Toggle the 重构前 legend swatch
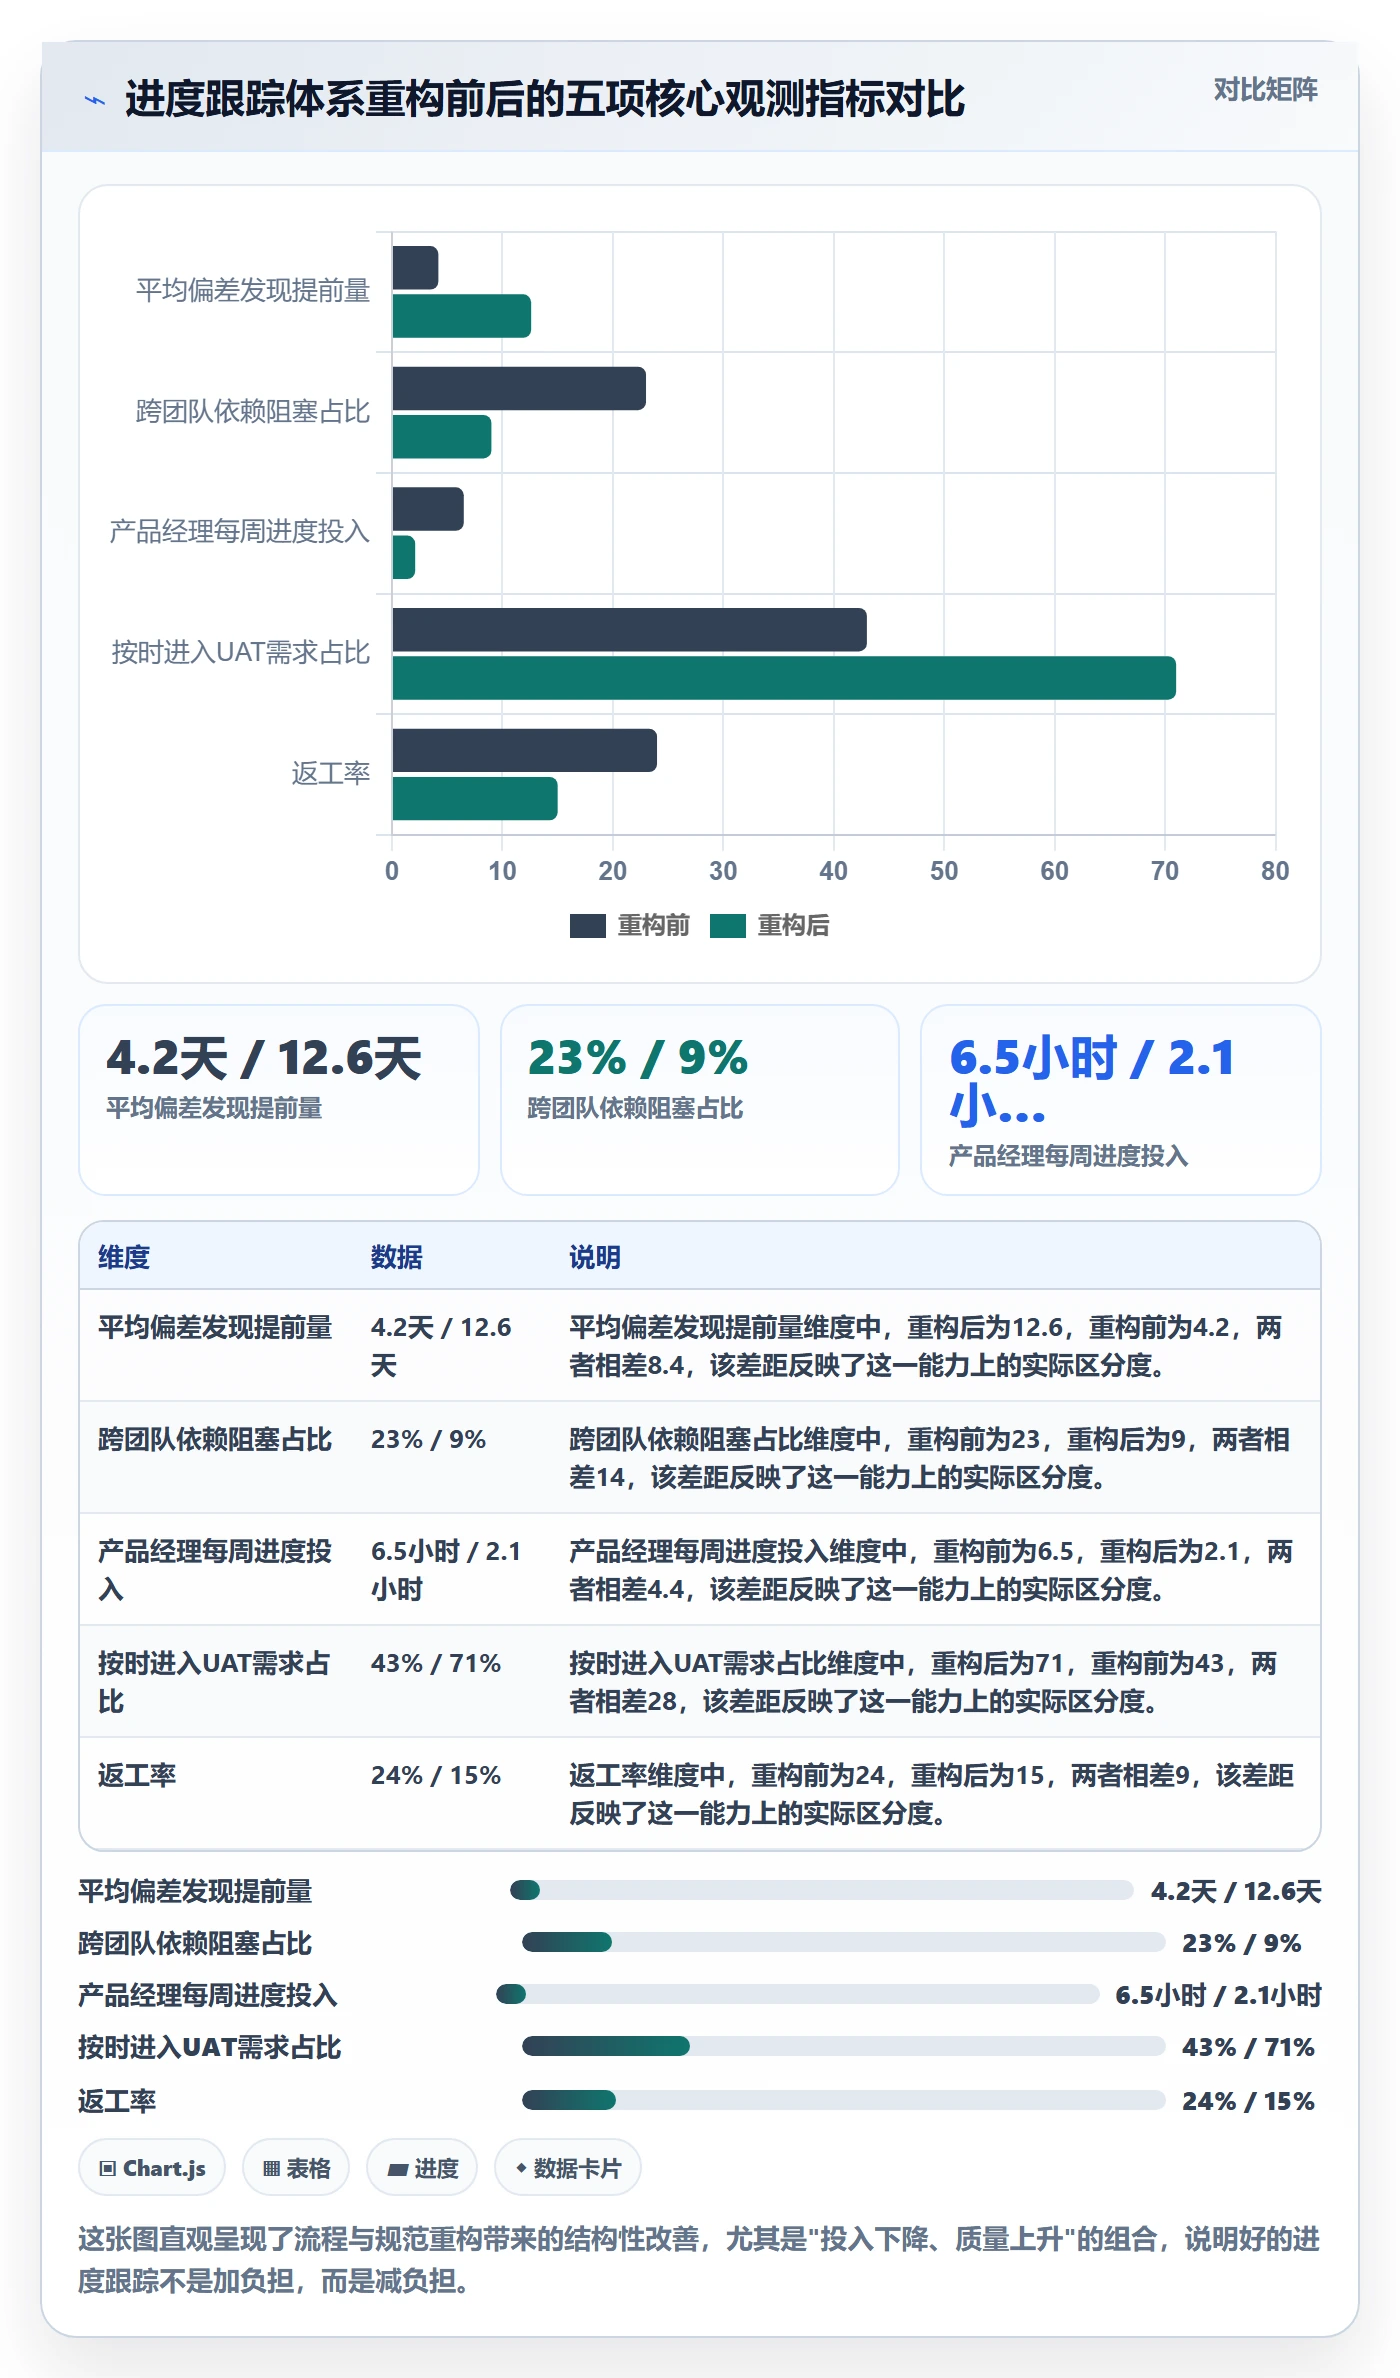 point(587,926)
